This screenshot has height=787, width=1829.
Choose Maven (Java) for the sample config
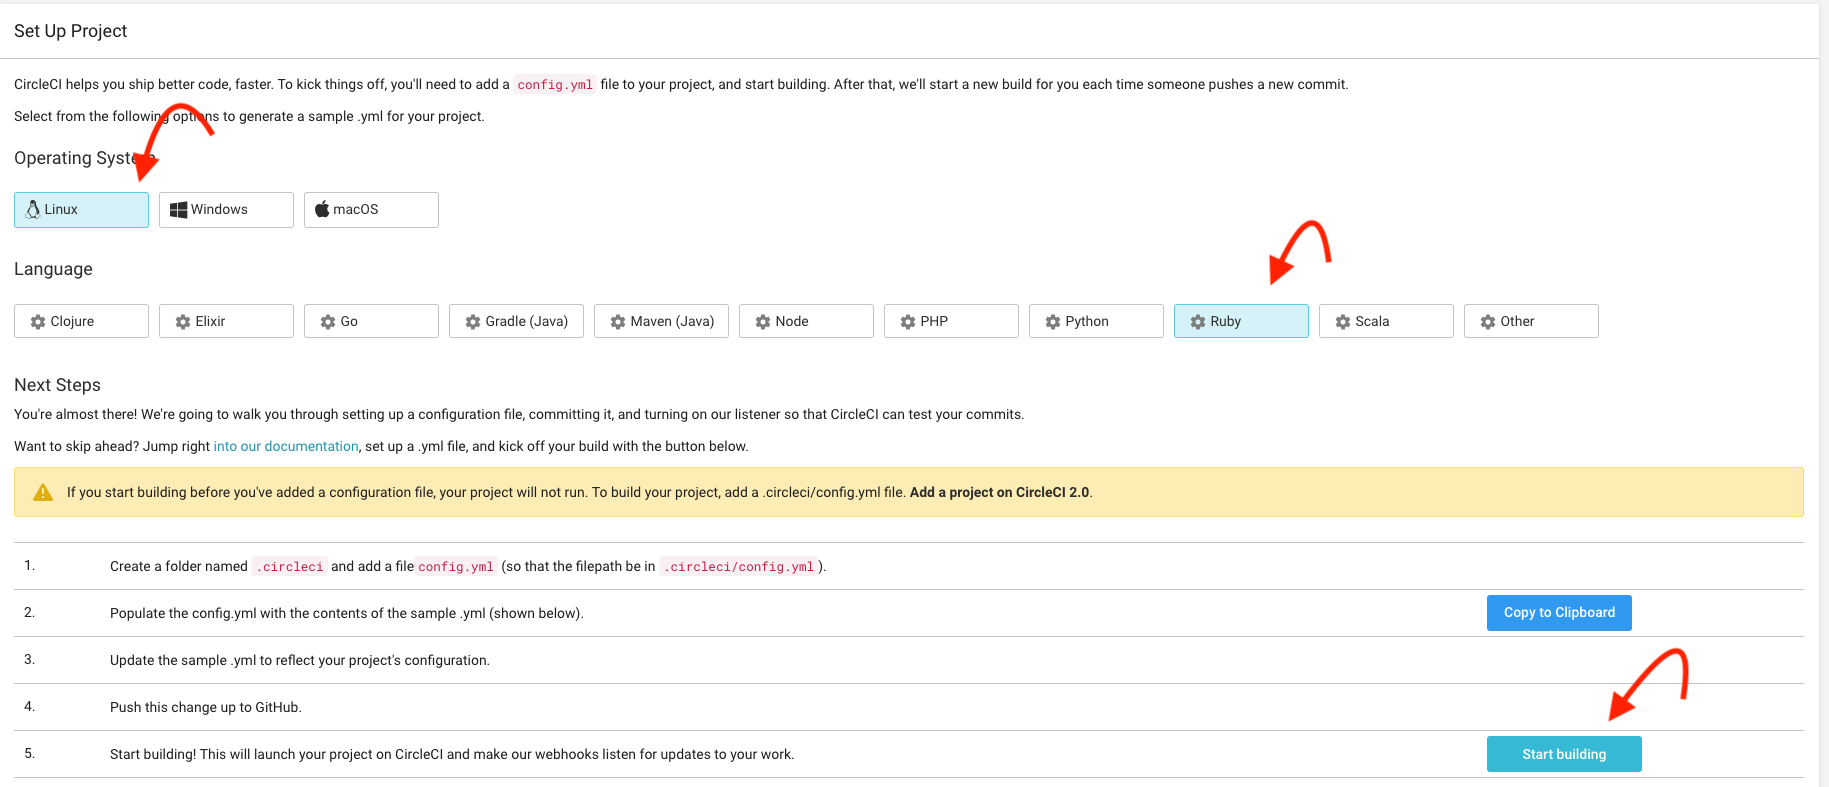[x=661, y=321]
